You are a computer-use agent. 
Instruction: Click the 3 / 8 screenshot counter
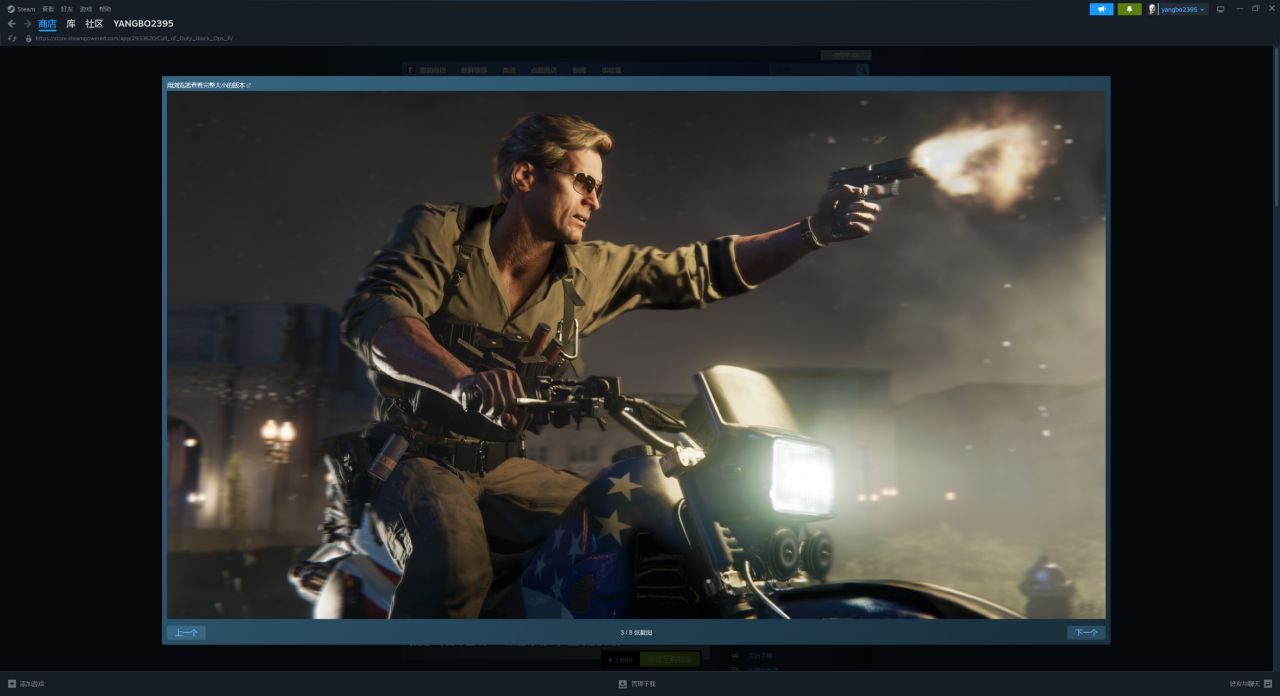[x=636, y=632]
